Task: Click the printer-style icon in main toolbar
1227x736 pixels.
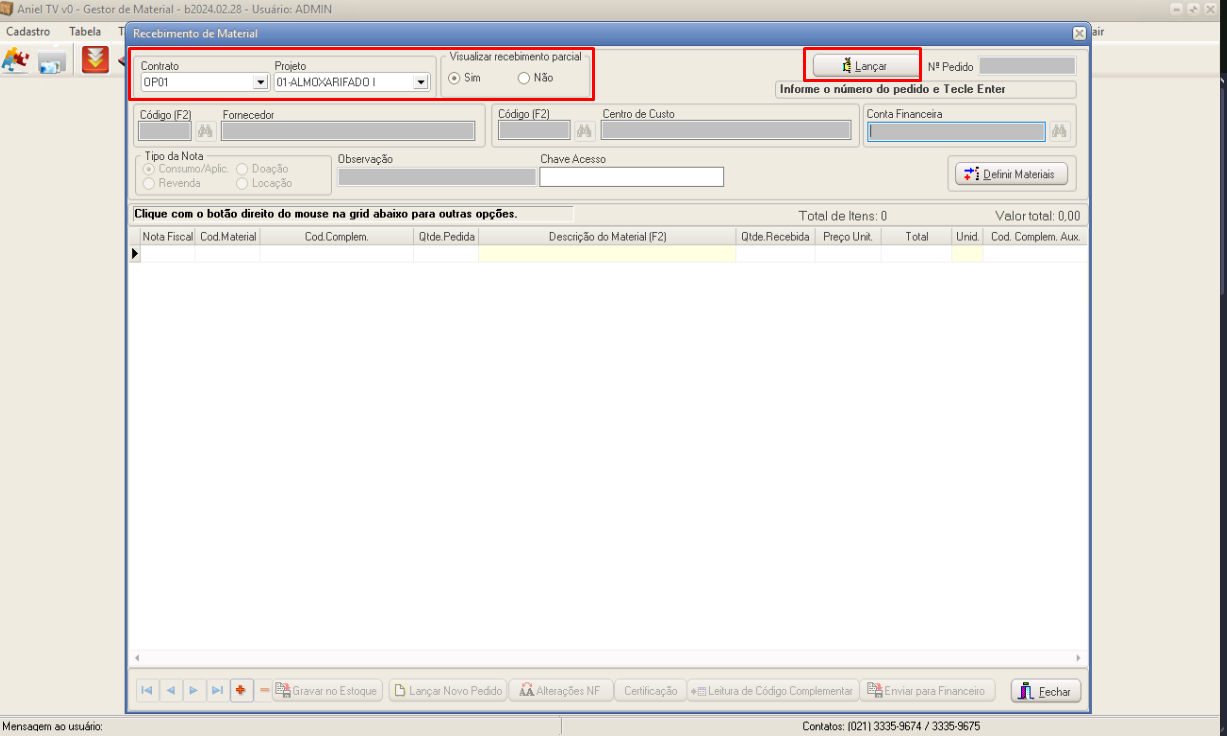Action: [x=52, y=62]
